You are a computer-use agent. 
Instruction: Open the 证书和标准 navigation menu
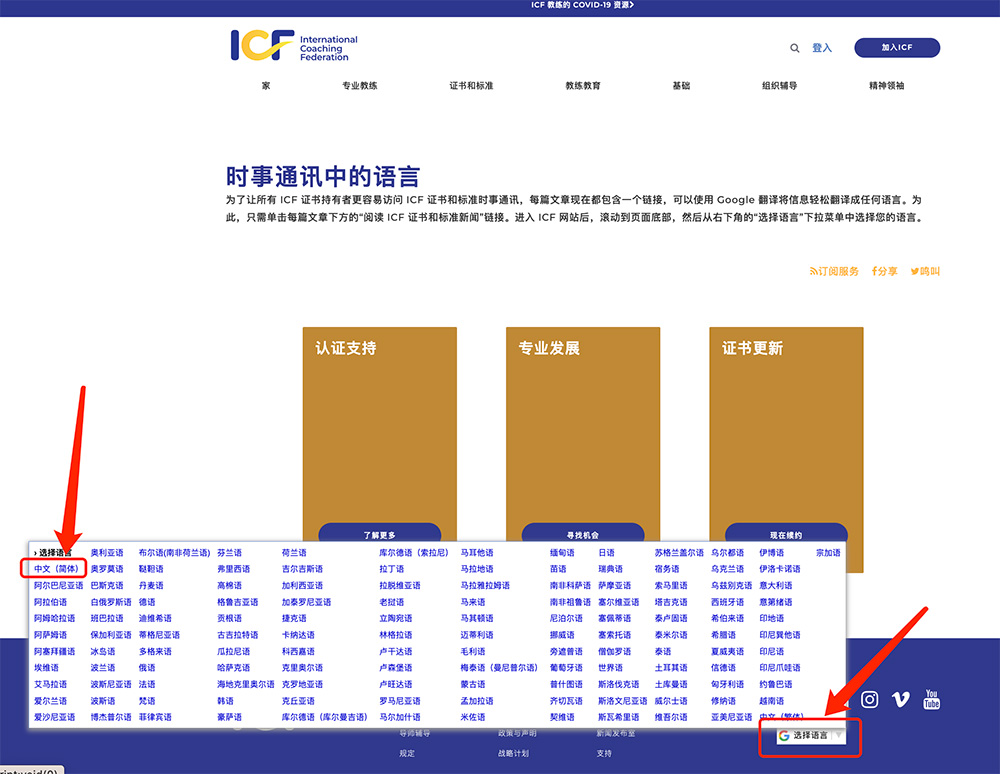[471, 86]
